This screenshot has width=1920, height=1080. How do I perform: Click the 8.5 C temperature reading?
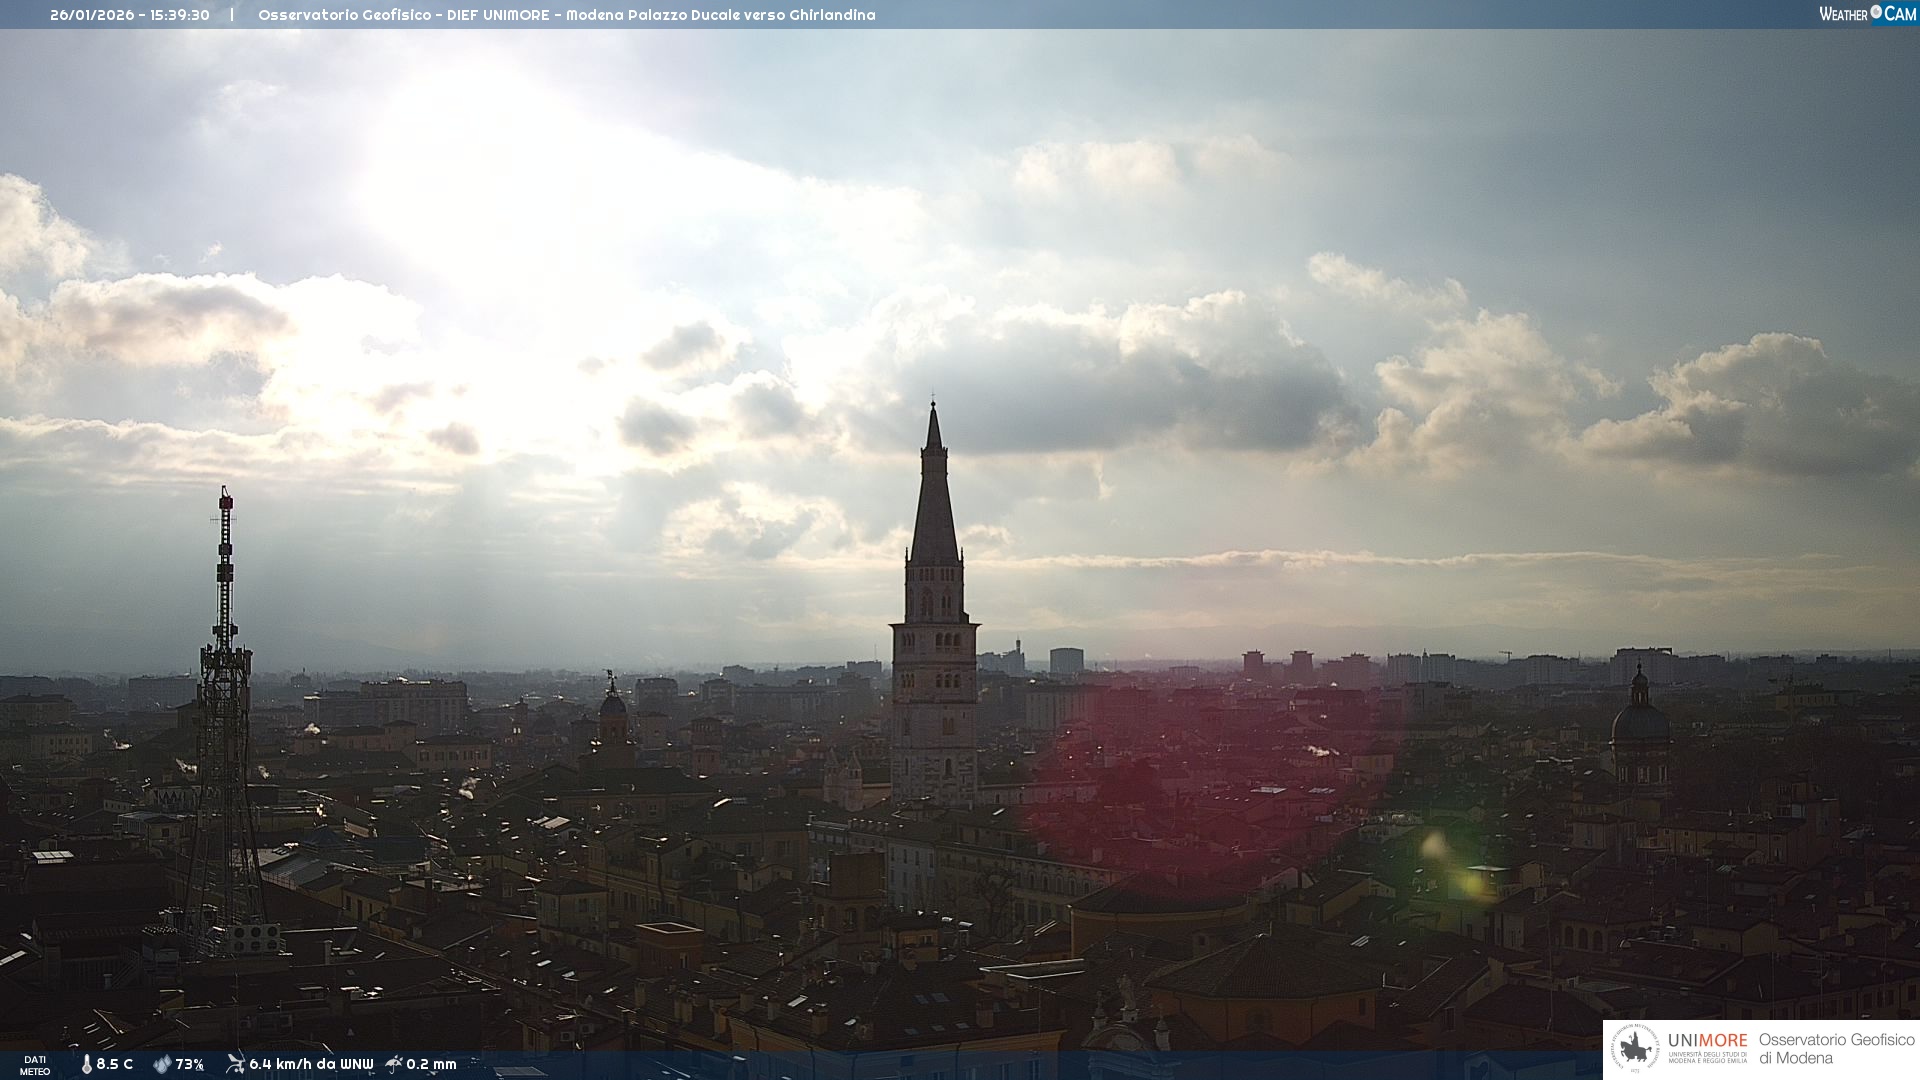(x=115, y=1065)
